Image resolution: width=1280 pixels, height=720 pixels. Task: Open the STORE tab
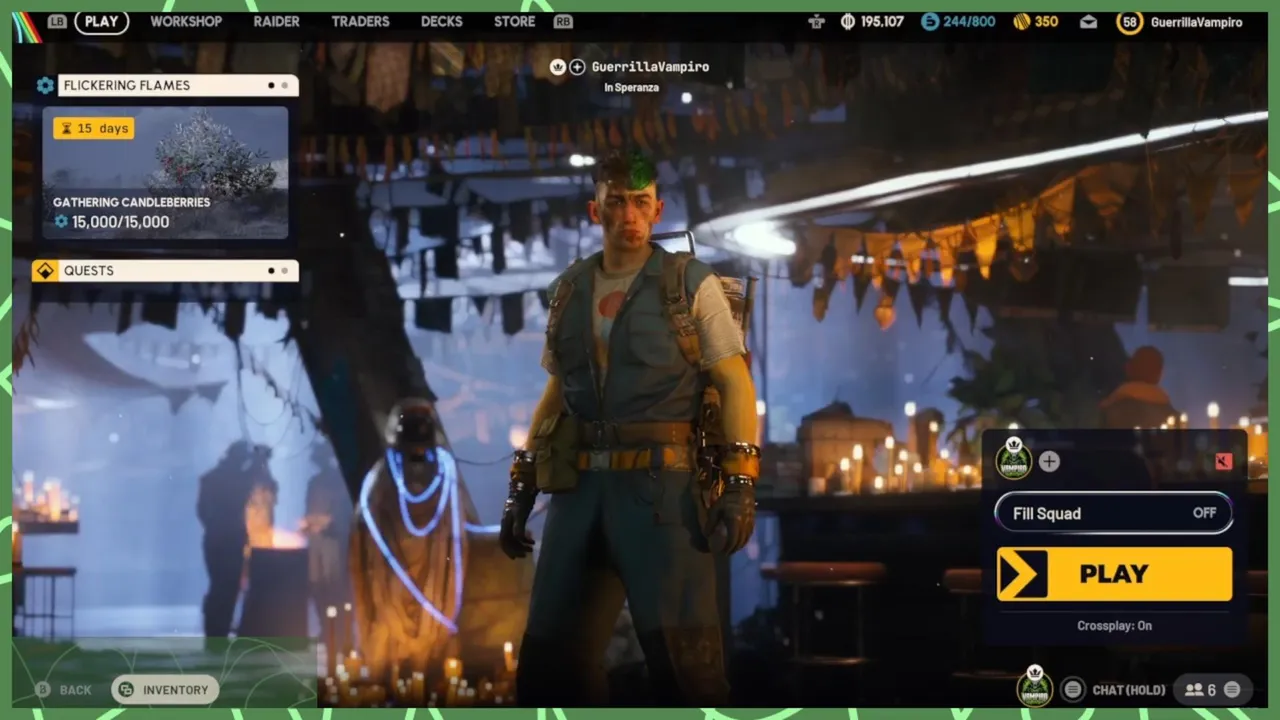[514, 21]
